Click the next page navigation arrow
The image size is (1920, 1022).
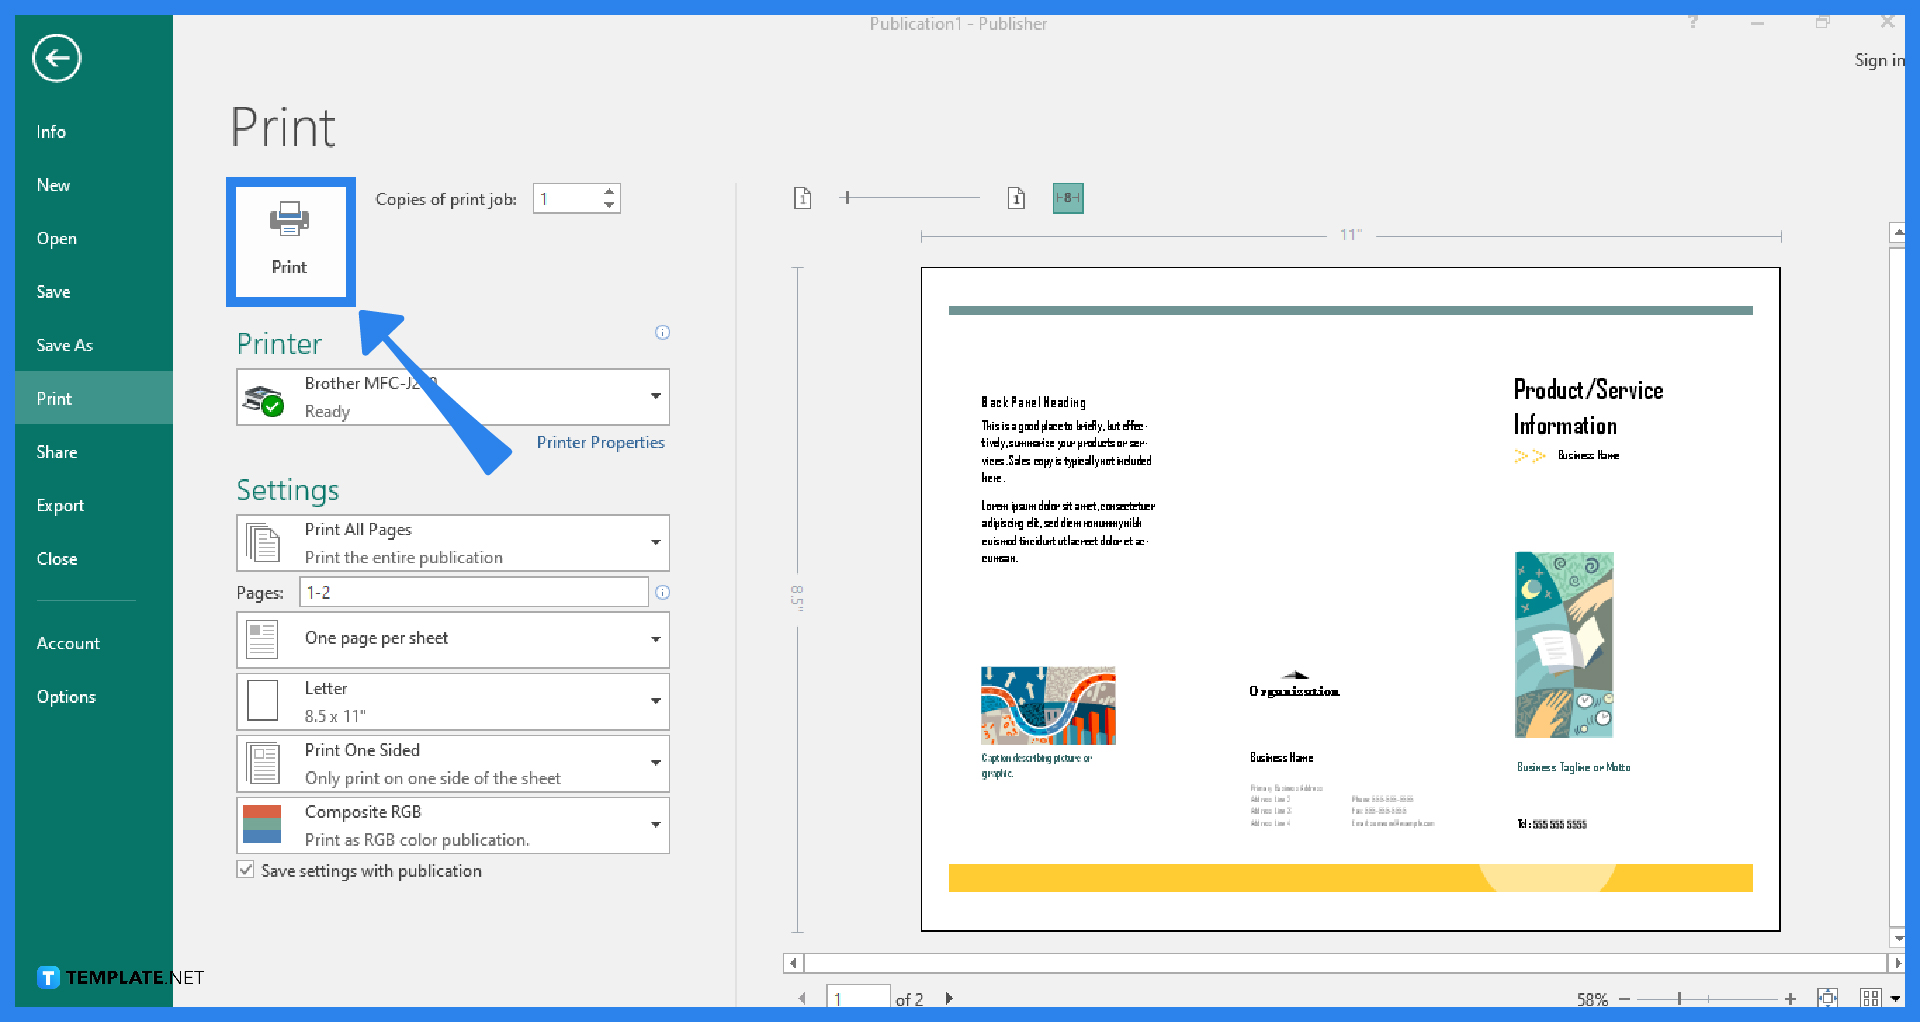click(x=949, y=997)
